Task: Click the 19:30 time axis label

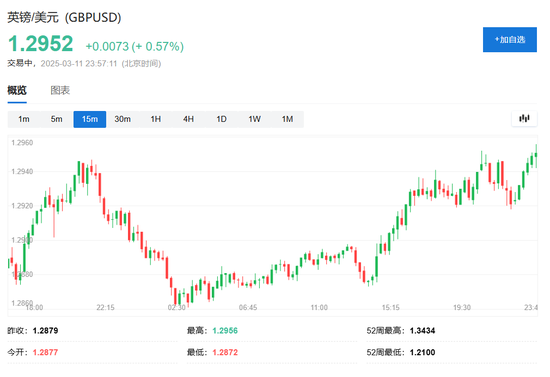Action: [462, 308]
